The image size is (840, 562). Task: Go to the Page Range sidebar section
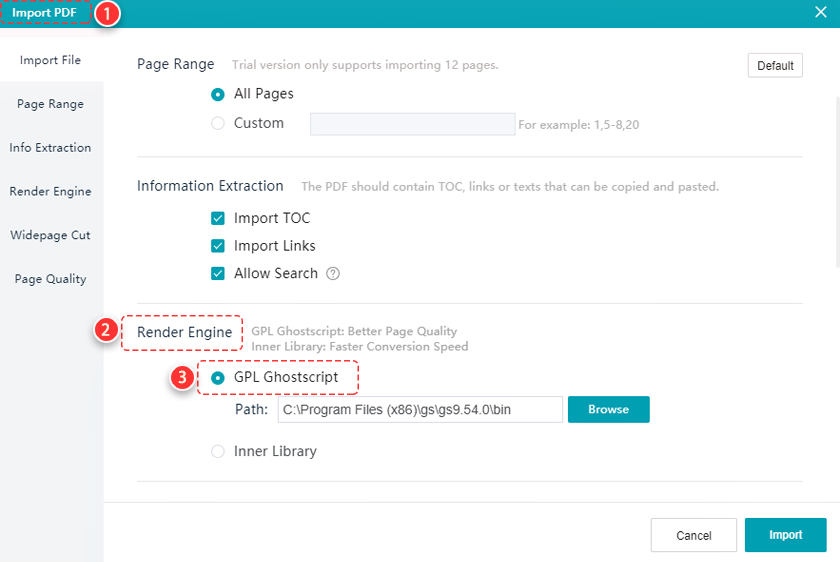click(51, 104)
